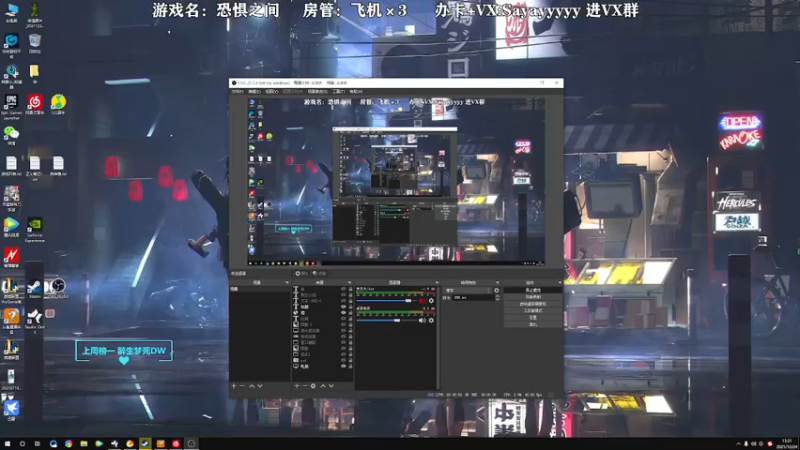800x450 pixels.
Task: Click the 停止推流 button
Action: (x=533, y=290)
